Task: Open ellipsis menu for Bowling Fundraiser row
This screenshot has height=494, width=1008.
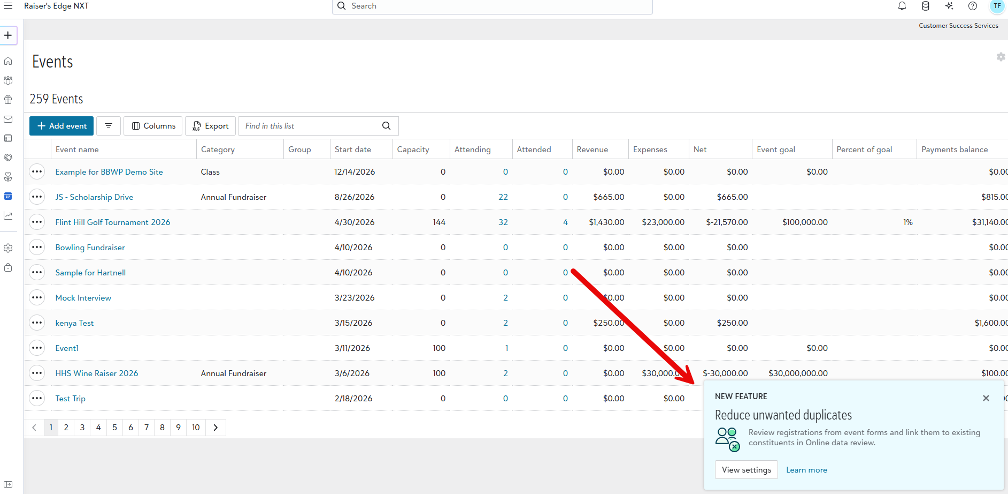Action: [x=37, y=247]
